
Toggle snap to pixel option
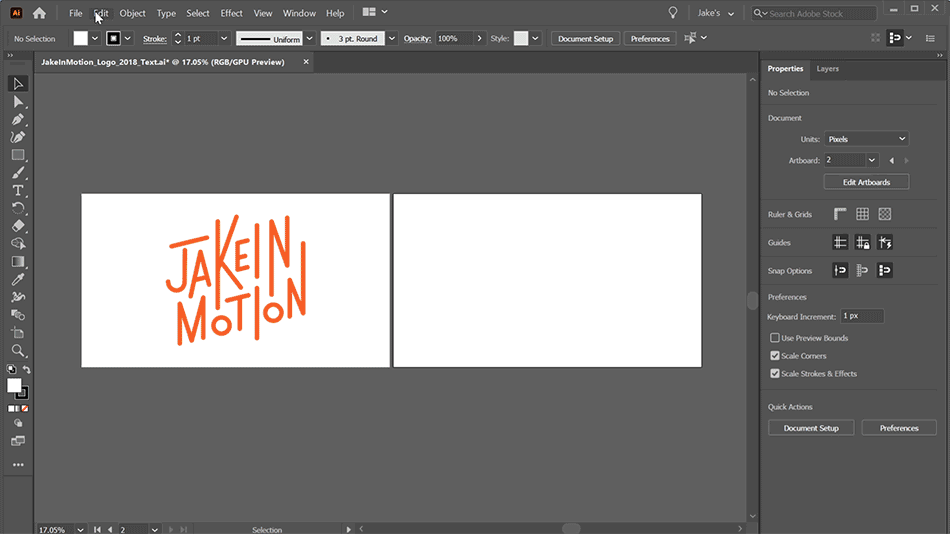(885, 270)
